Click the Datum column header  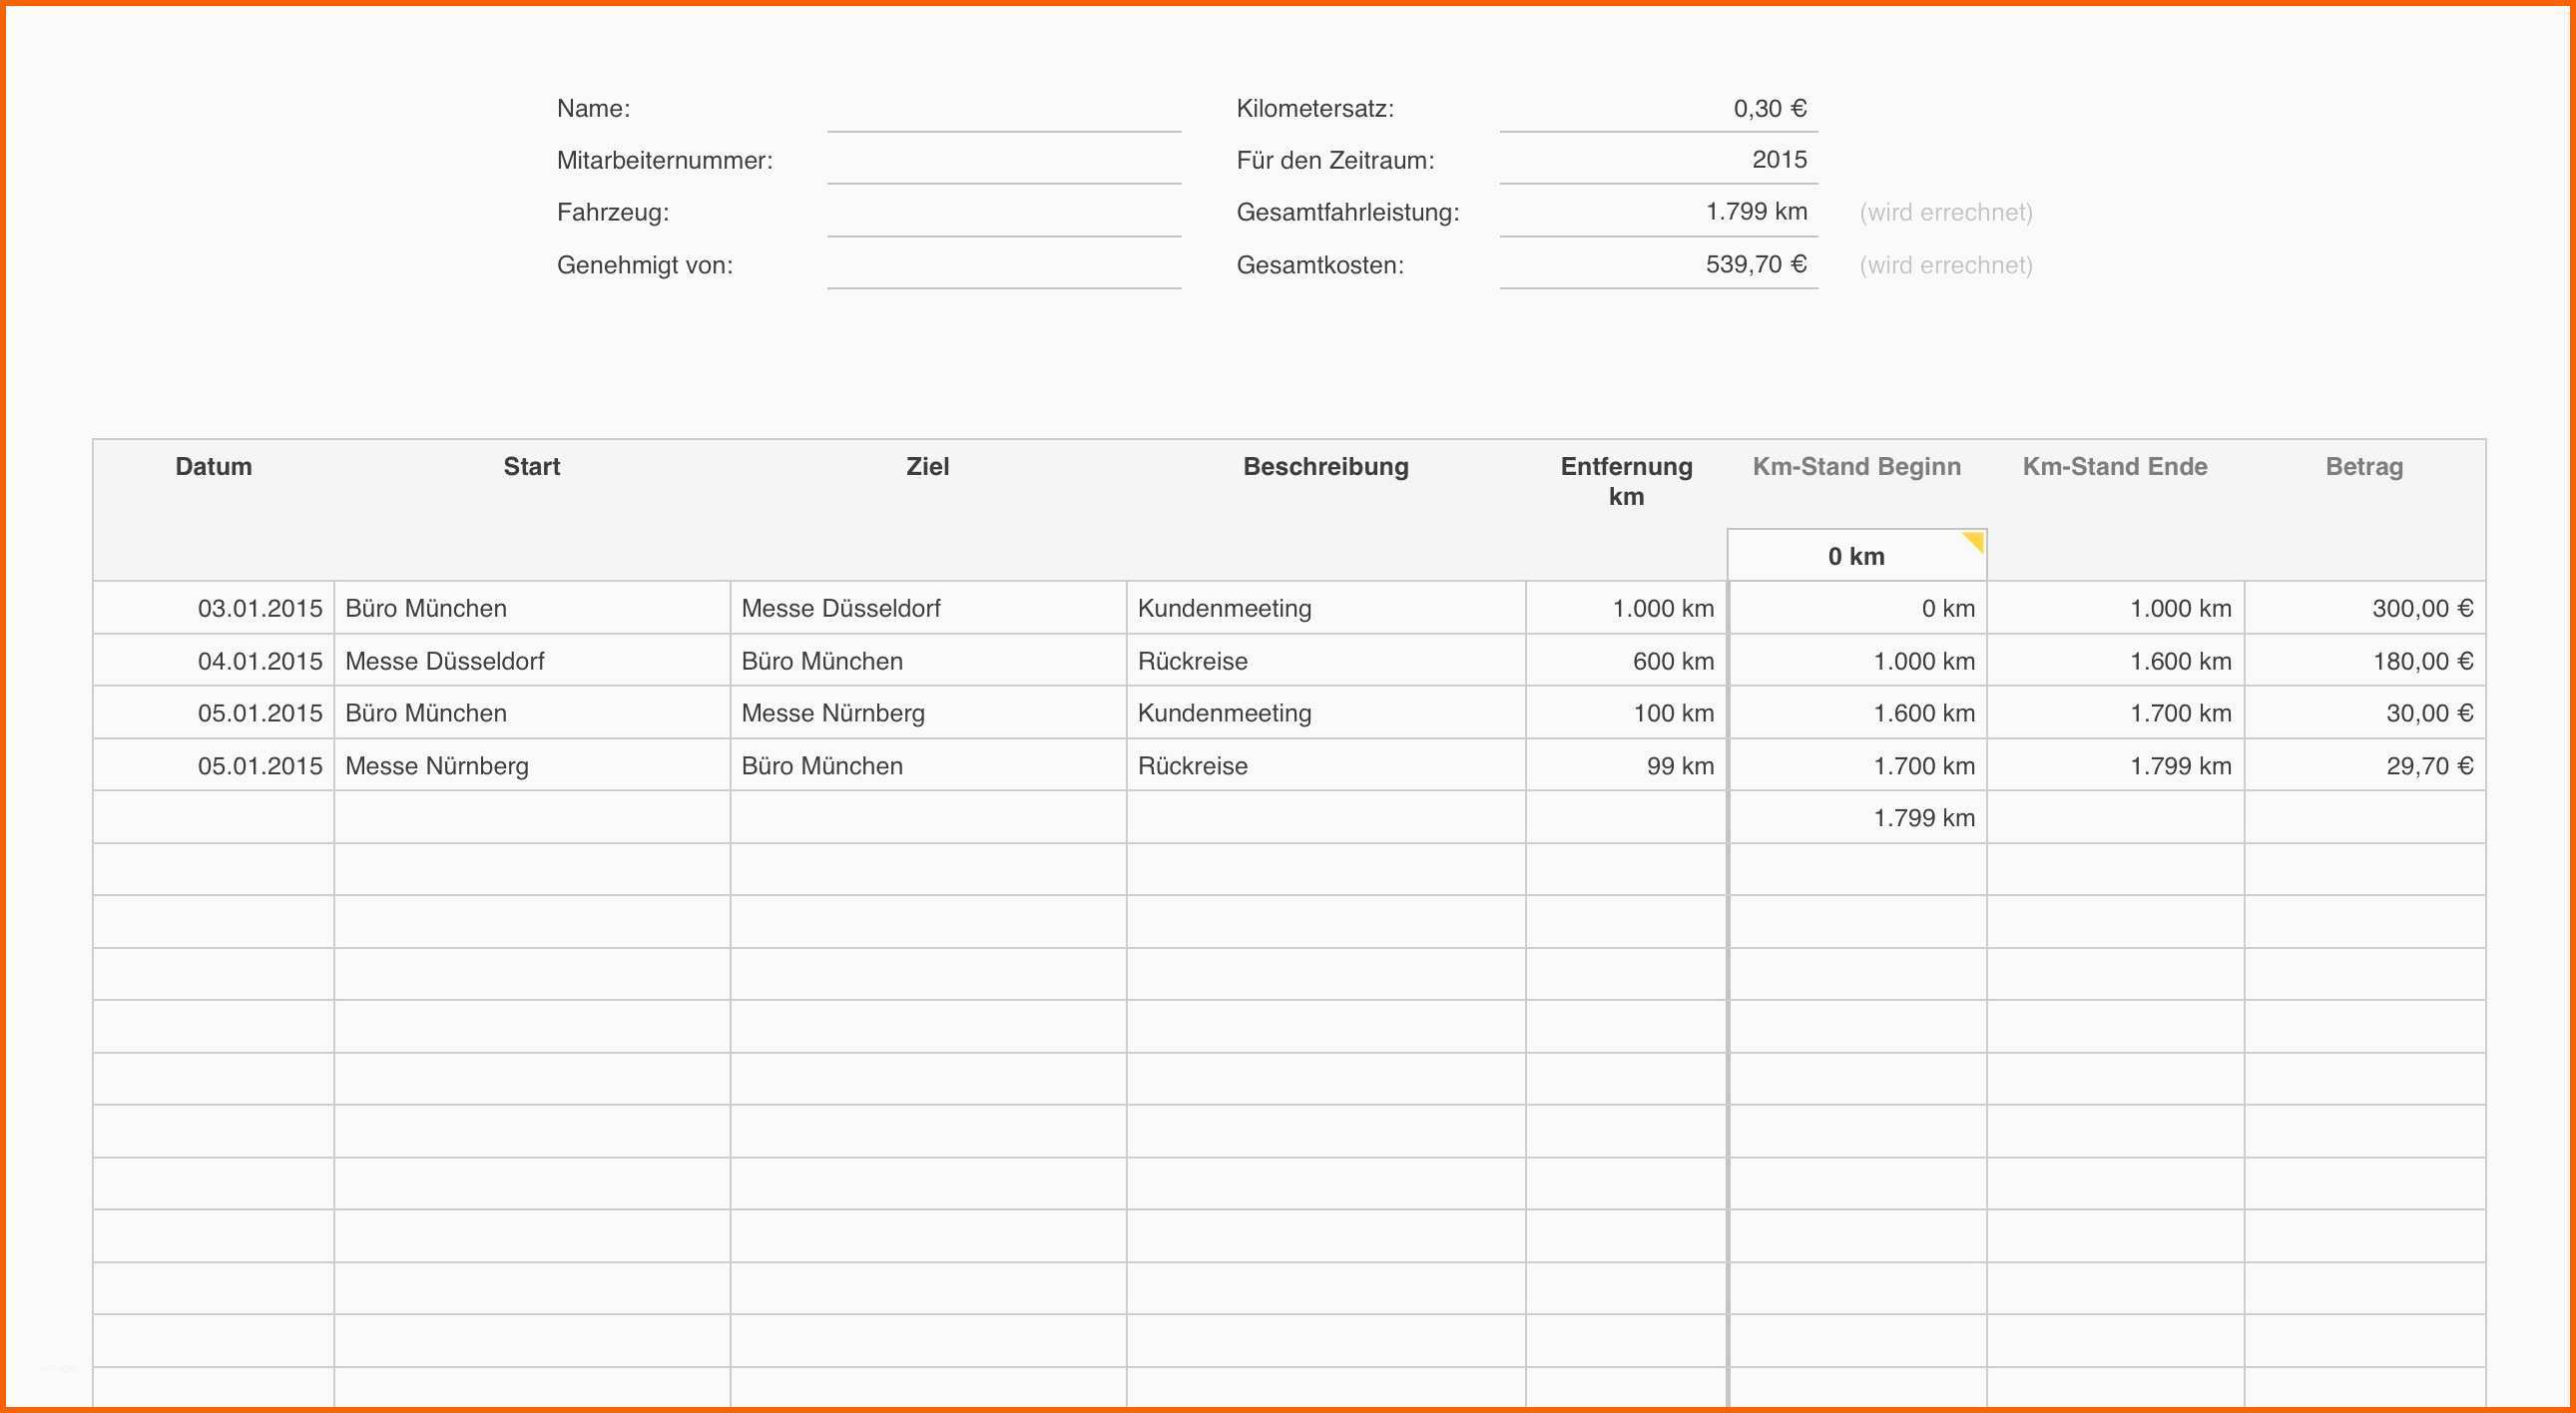point(213,467)
